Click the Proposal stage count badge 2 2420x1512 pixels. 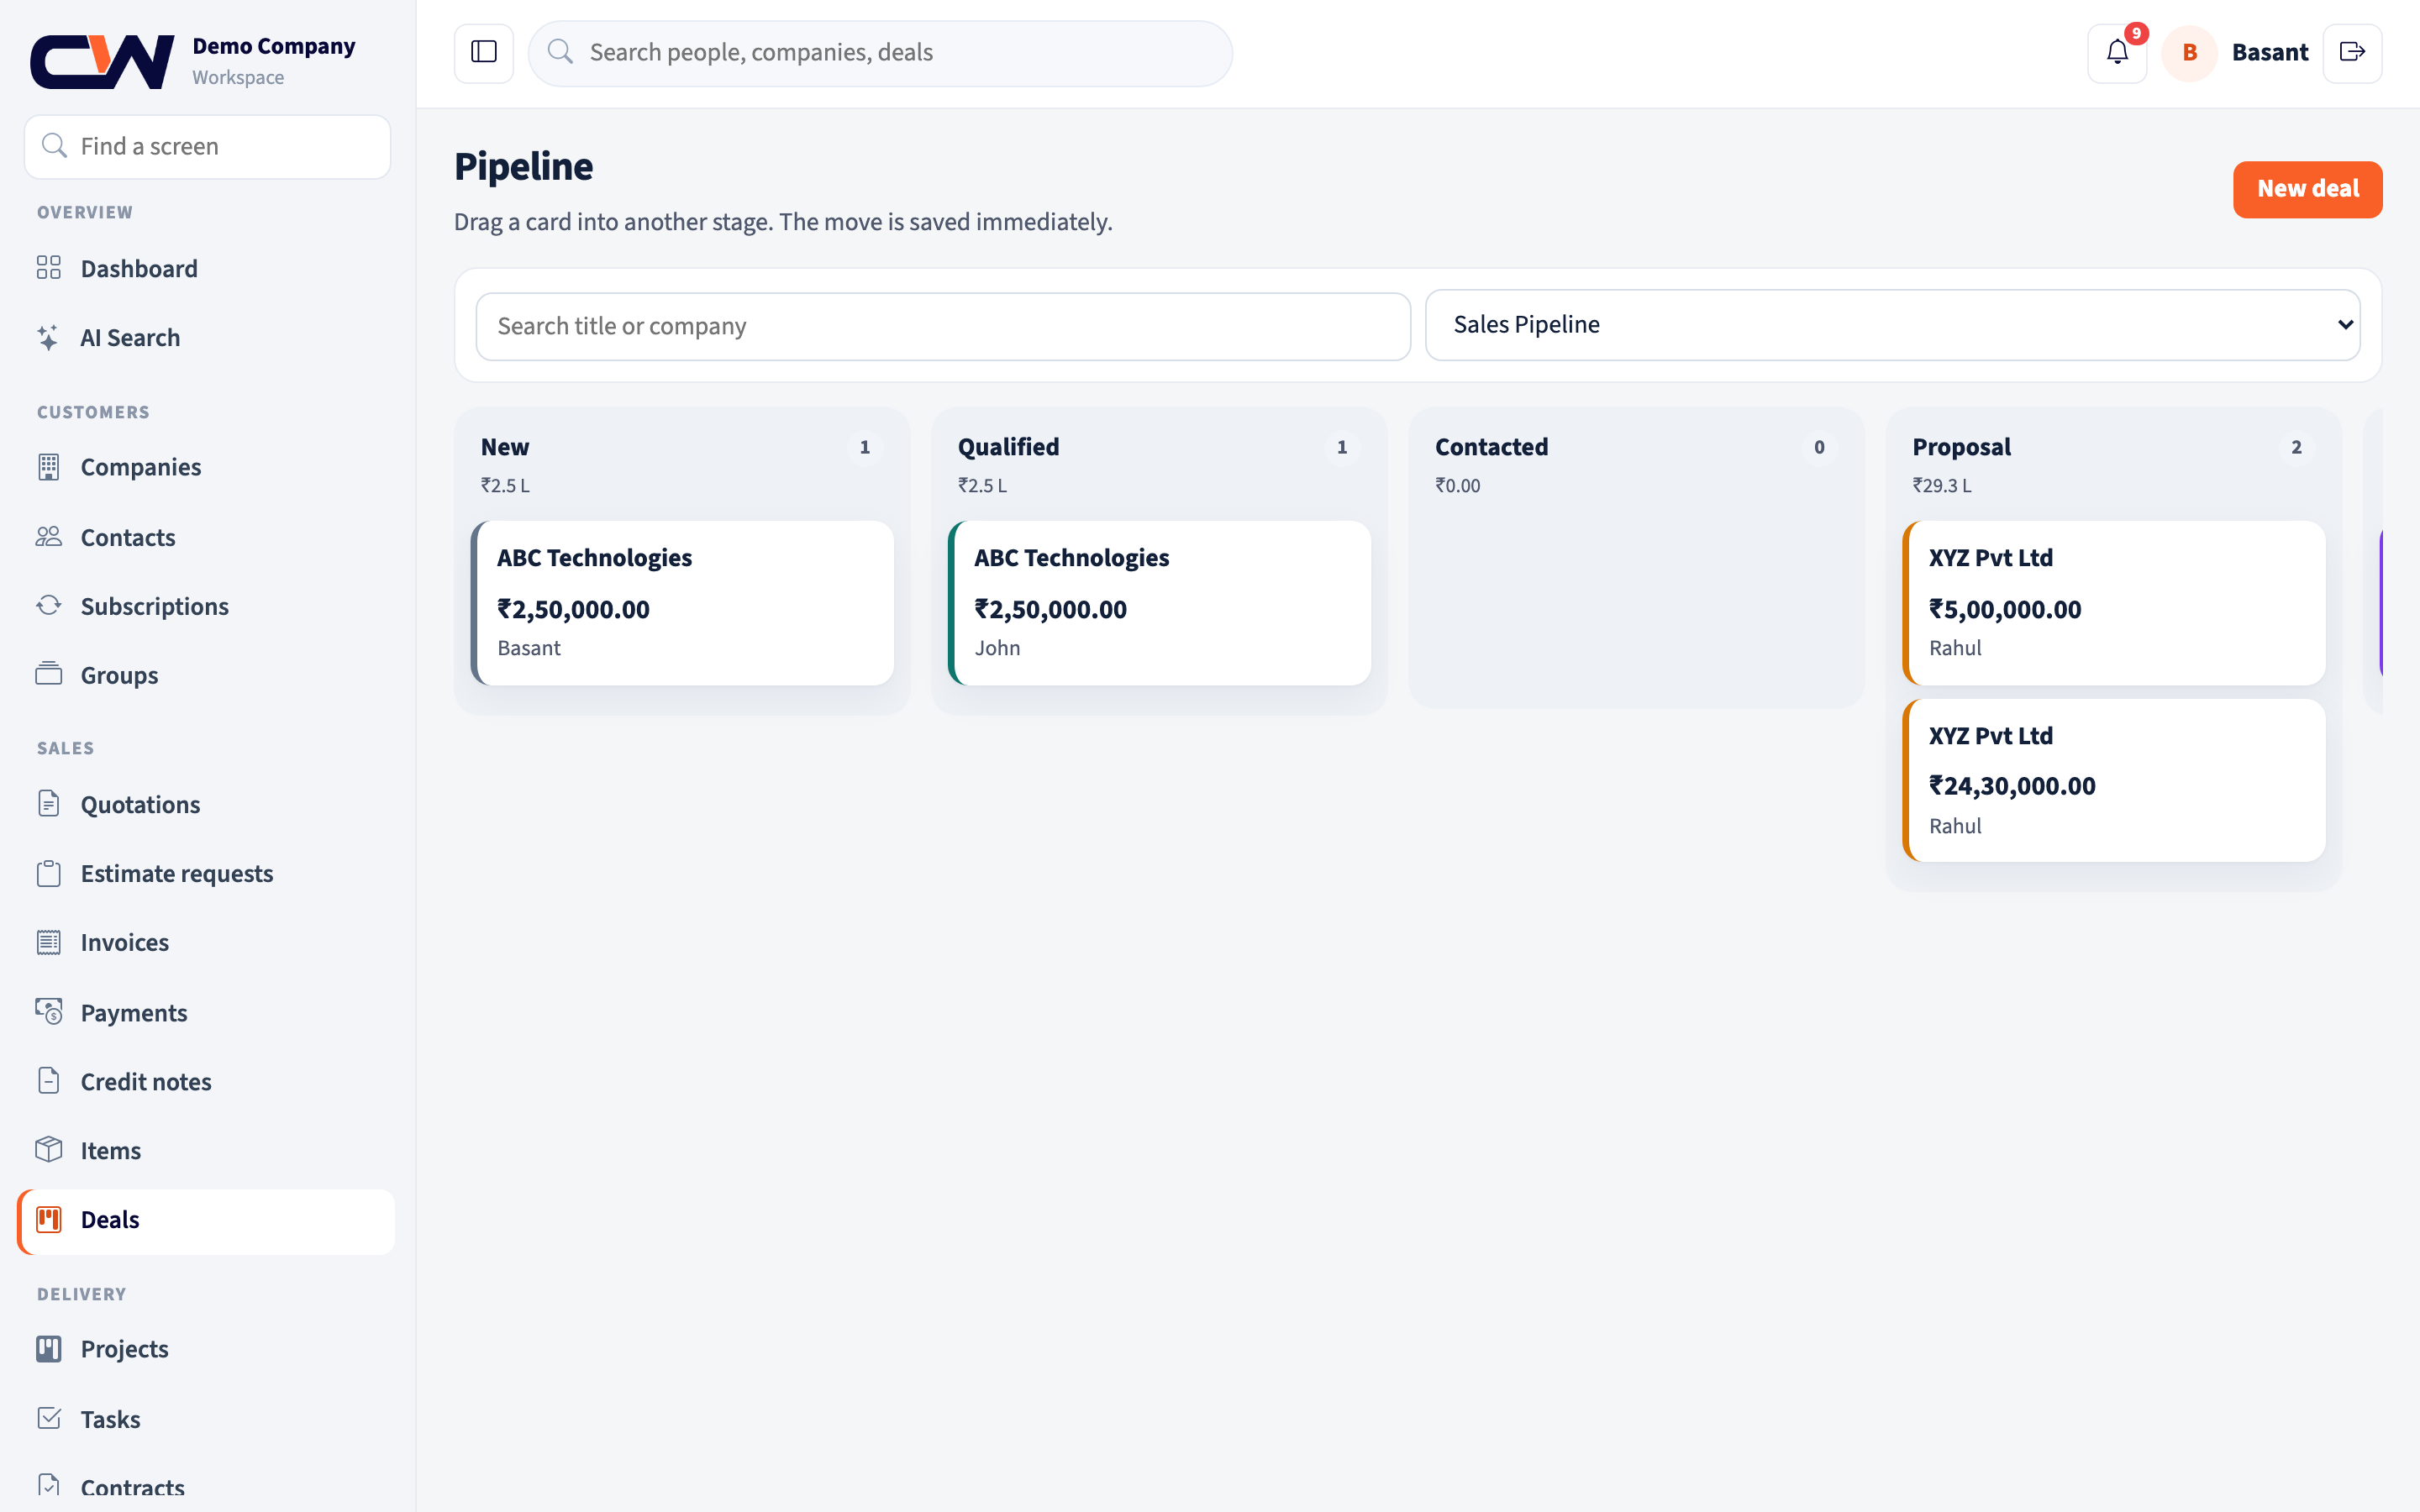point(2296,447)
